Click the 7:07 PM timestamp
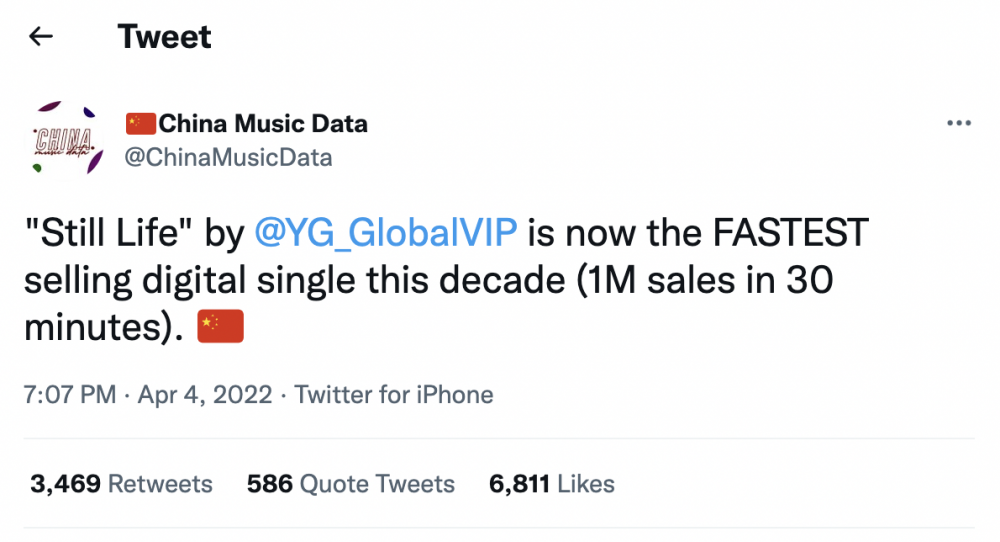Viewport: 1000px width, 542px height. click(70, 395)
